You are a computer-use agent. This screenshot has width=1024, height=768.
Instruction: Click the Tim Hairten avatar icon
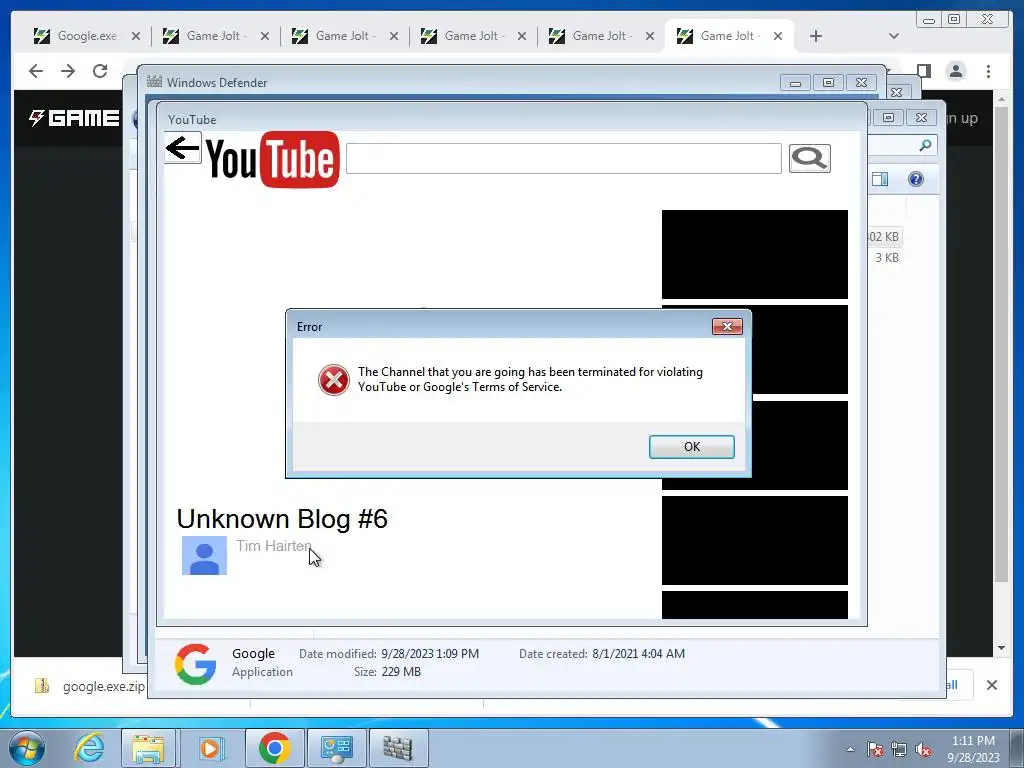(x=204, y=556)
